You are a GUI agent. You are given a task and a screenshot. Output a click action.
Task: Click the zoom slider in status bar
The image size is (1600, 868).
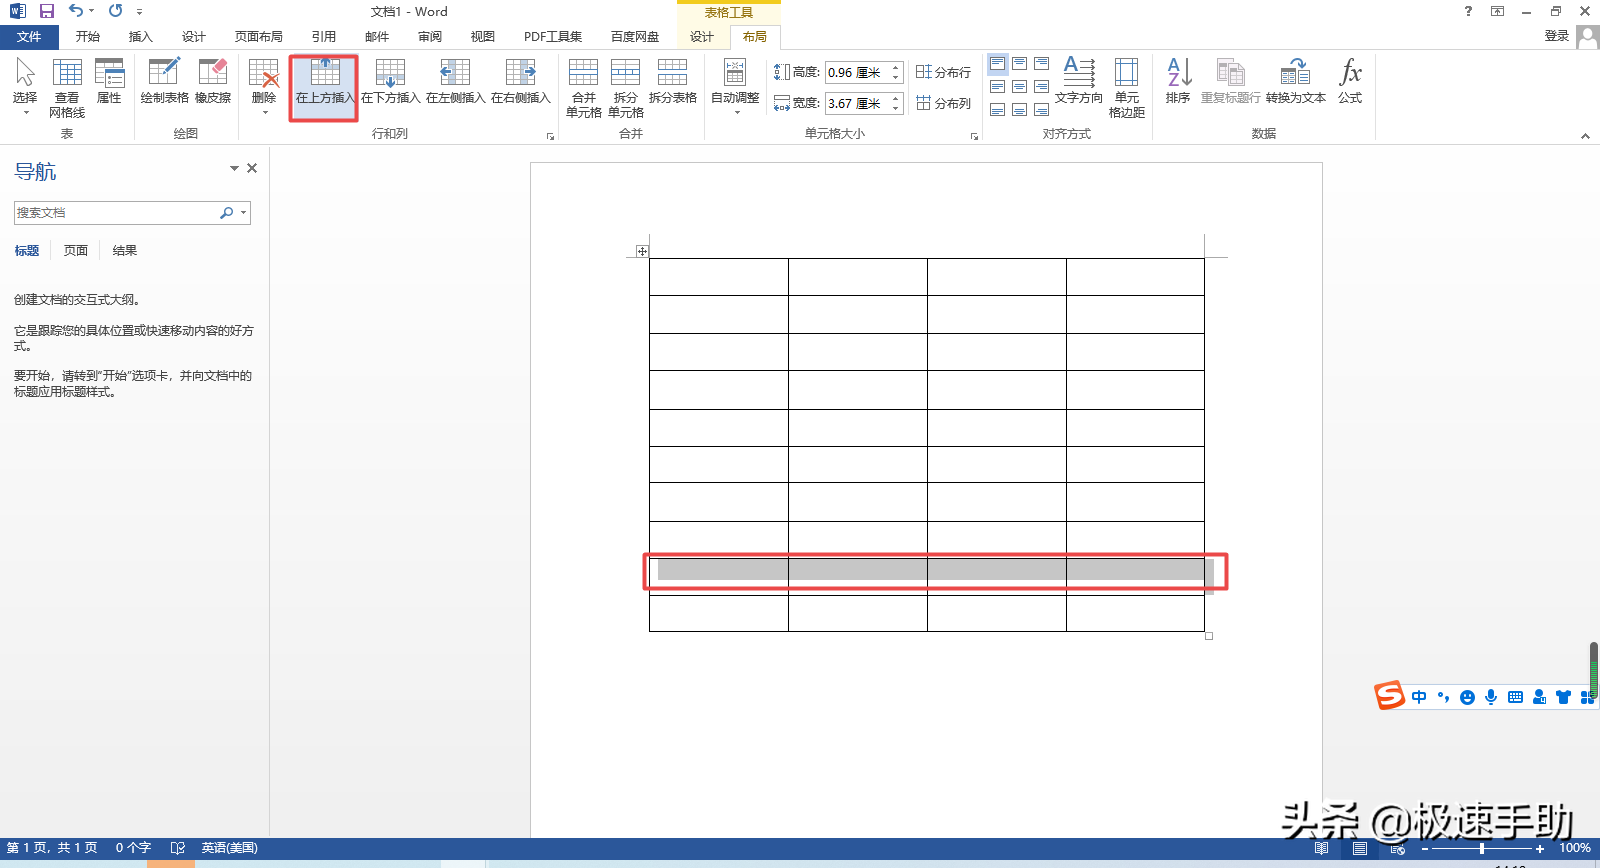[1481, 848]
